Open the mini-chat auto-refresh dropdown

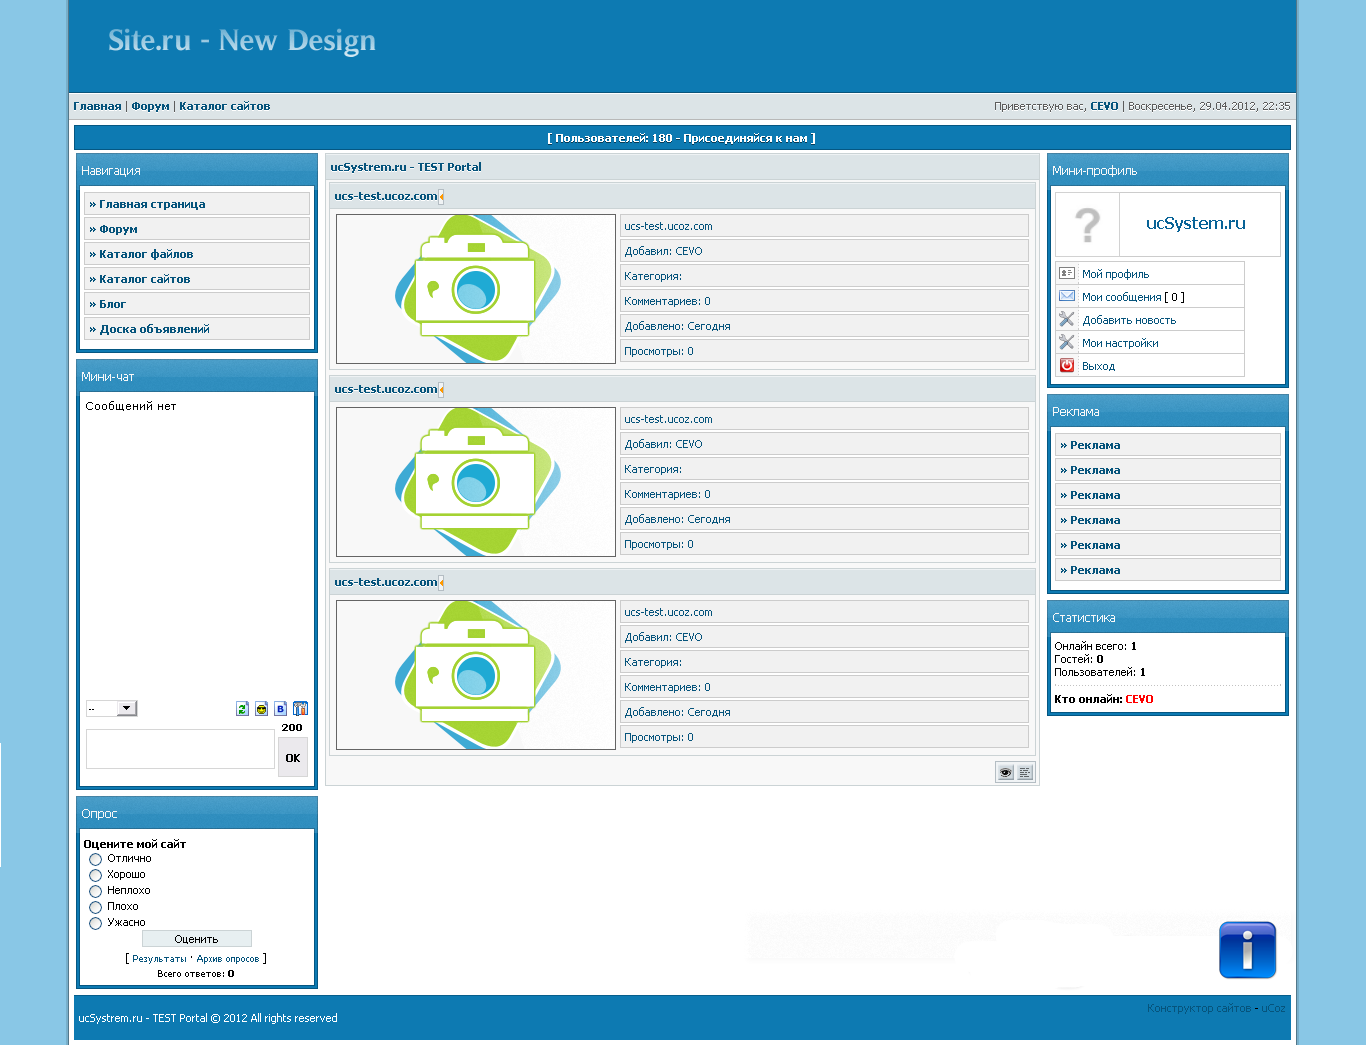[x=111, y=709]
